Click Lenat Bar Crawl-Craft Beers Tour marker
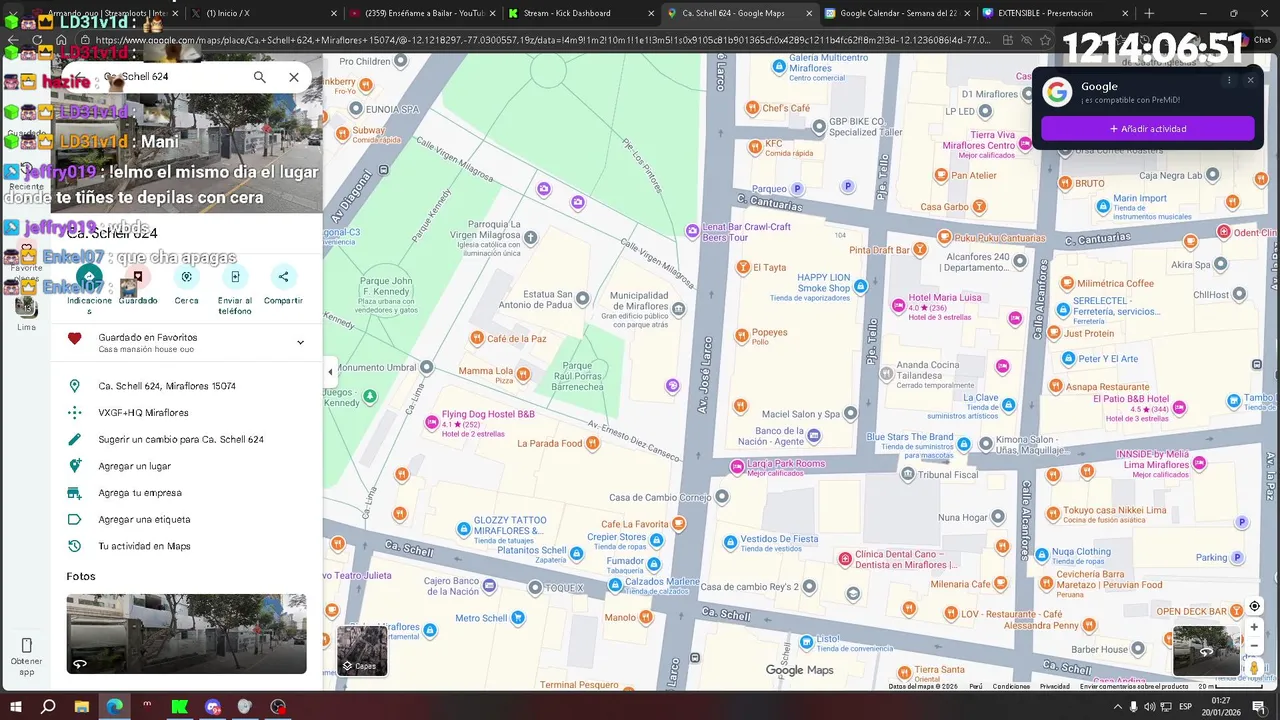Screen dimensions: 1280x720 pyautogui.click(x=692, y=231)
